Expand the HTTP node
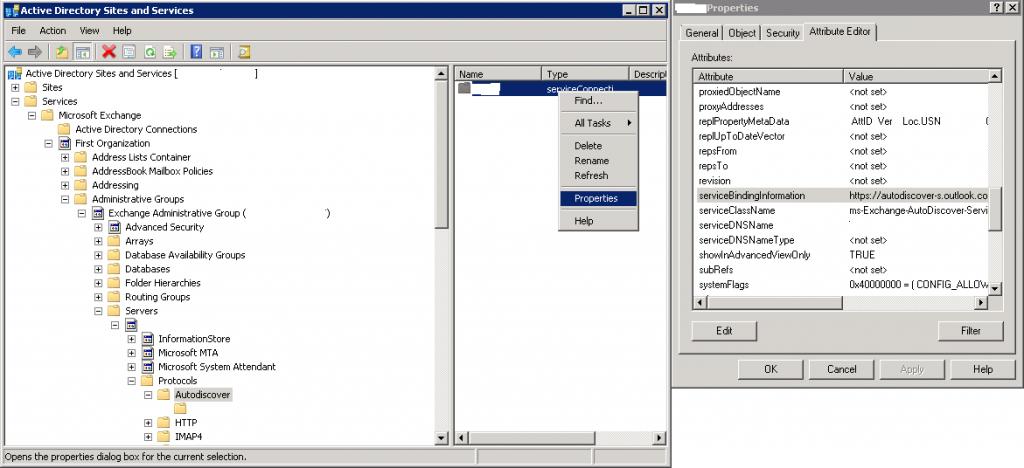The width and height of the screenshot is (1024, 468). (148, 423)
